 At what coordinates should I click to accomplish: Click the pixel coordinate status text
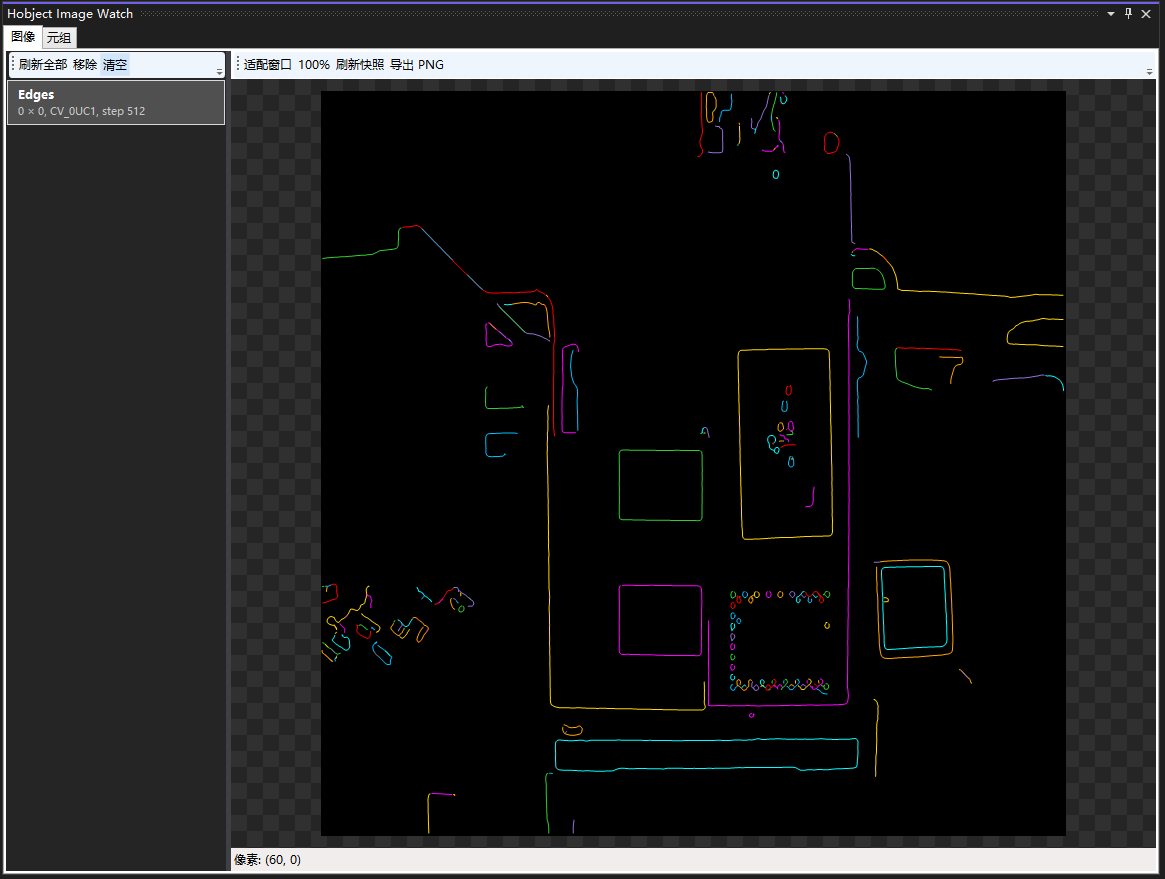(267, 860)
